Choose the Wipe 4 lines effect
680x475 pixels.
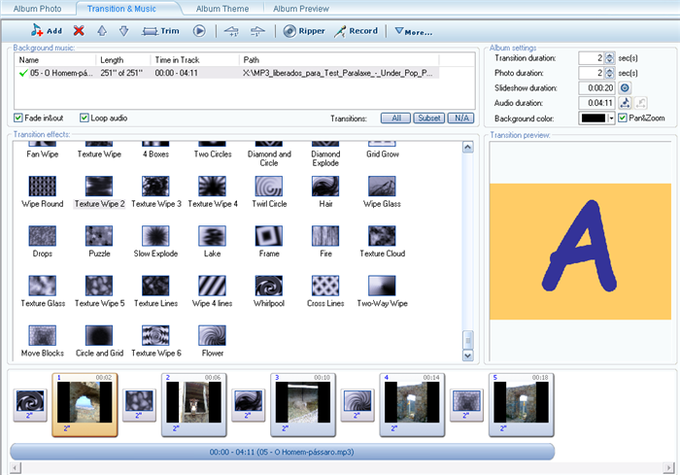(212, 292)
